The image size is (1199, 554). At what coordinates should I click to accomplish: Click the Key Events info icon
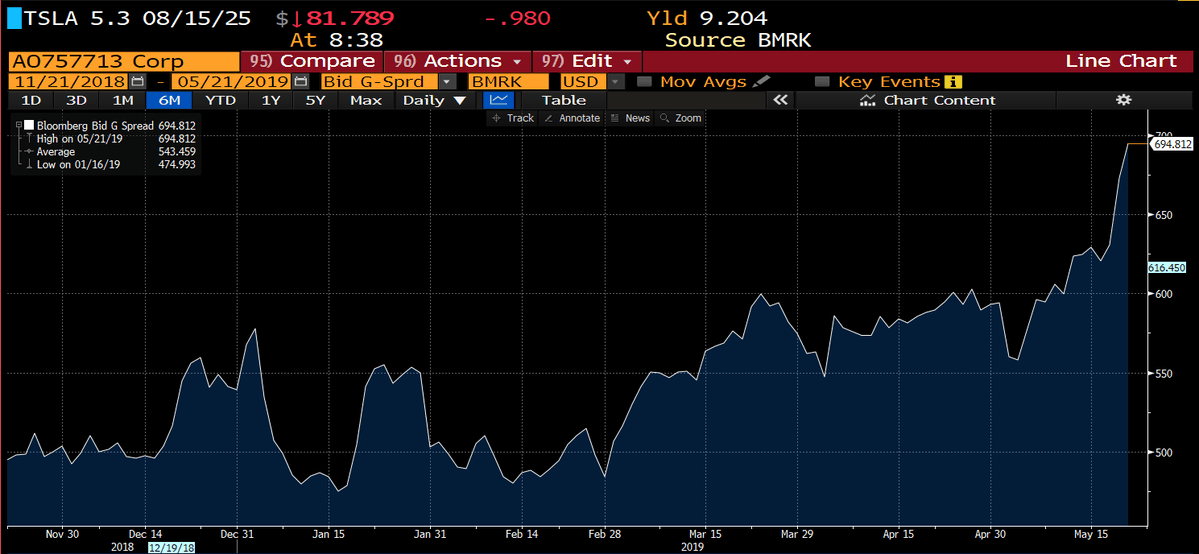pyautogui.click(x=953, y=82)
